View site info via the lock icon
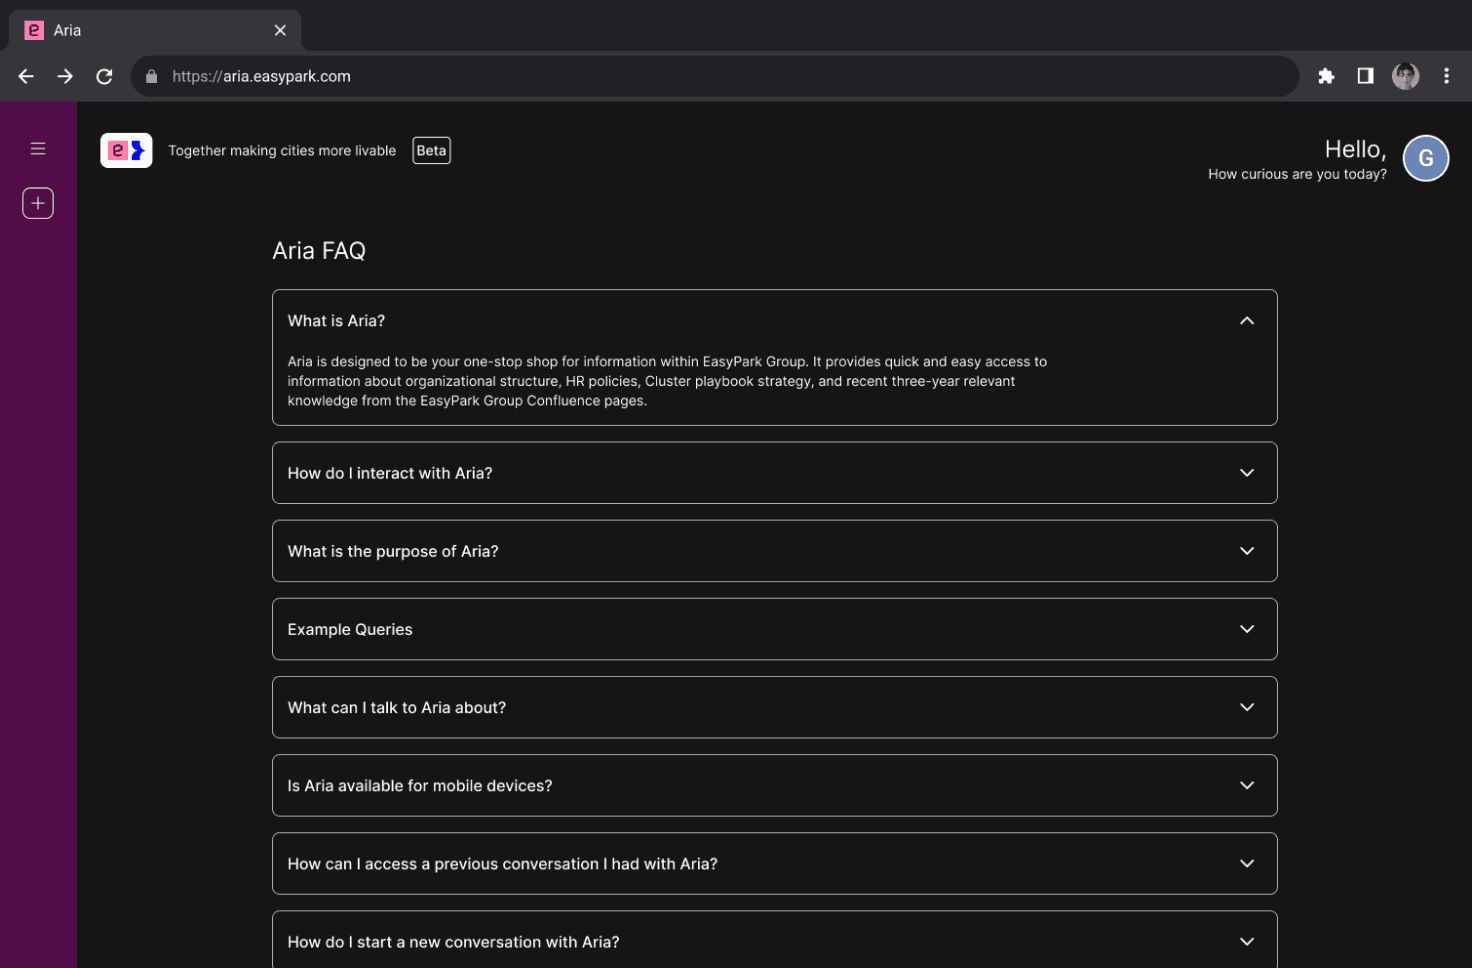The height and width of the screenshot is (968, 1472). tap(152, 76)
